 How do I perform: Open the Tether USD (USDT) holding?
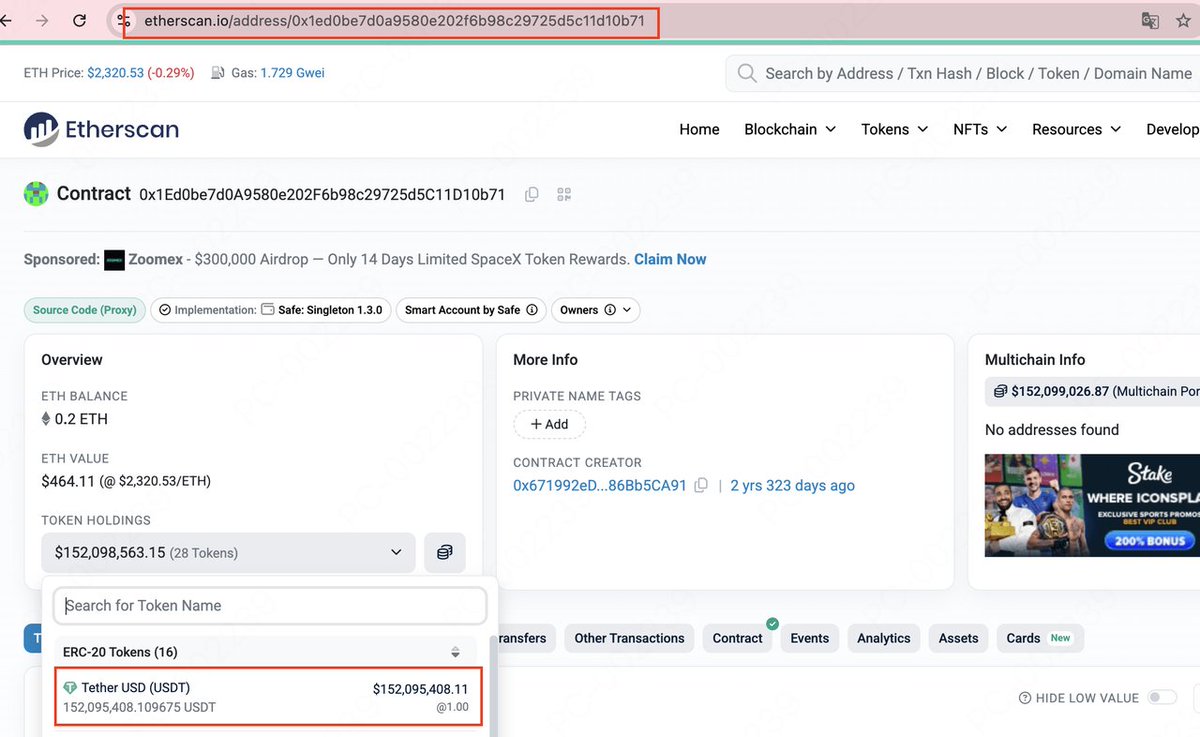[268, 697]
